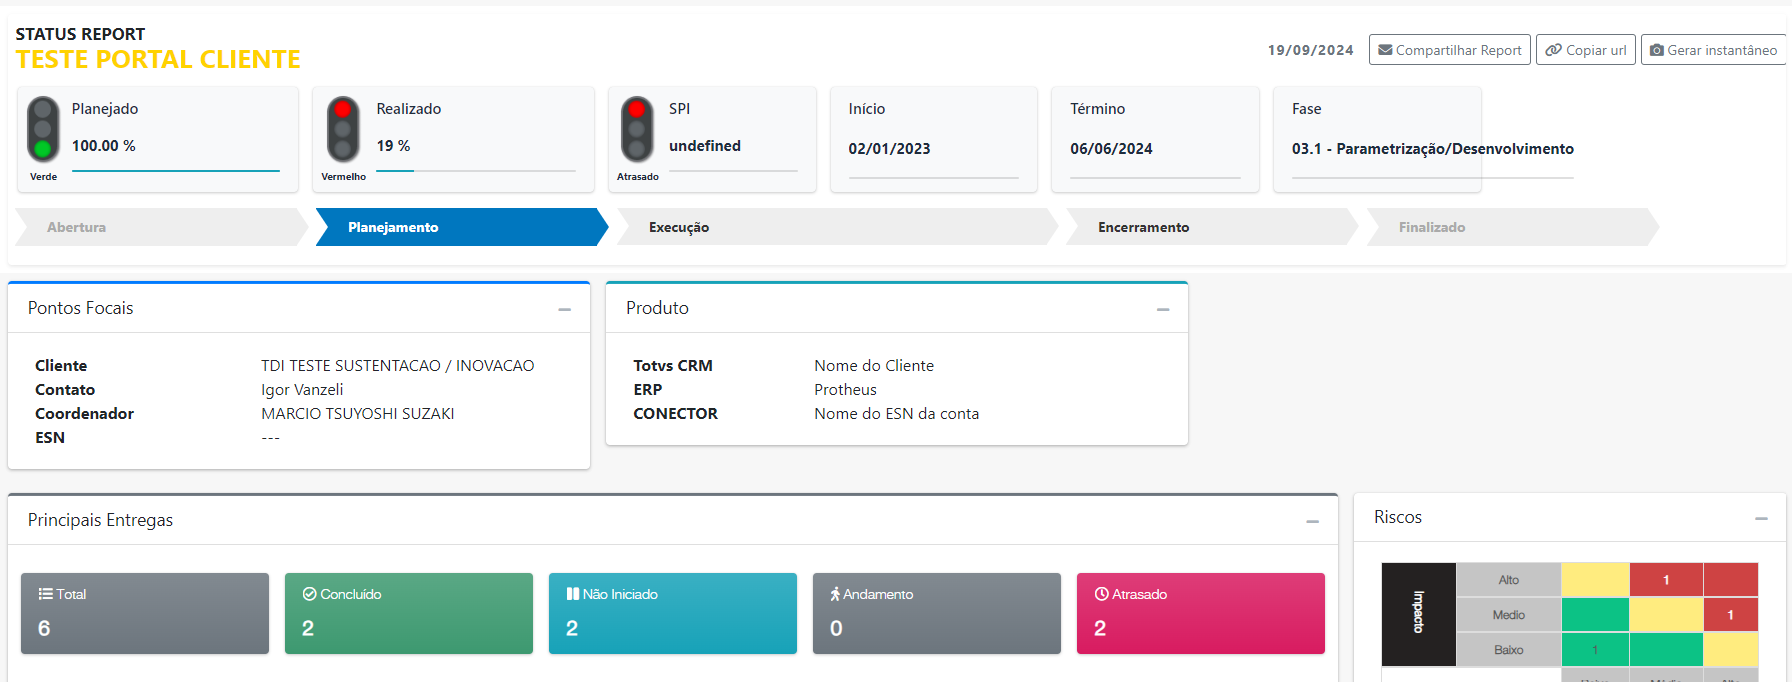Click the pause icon on Não Iniciado card
Image resolution: width=1792 pixels, height=682 pixels.
click(x=573, y=594)
